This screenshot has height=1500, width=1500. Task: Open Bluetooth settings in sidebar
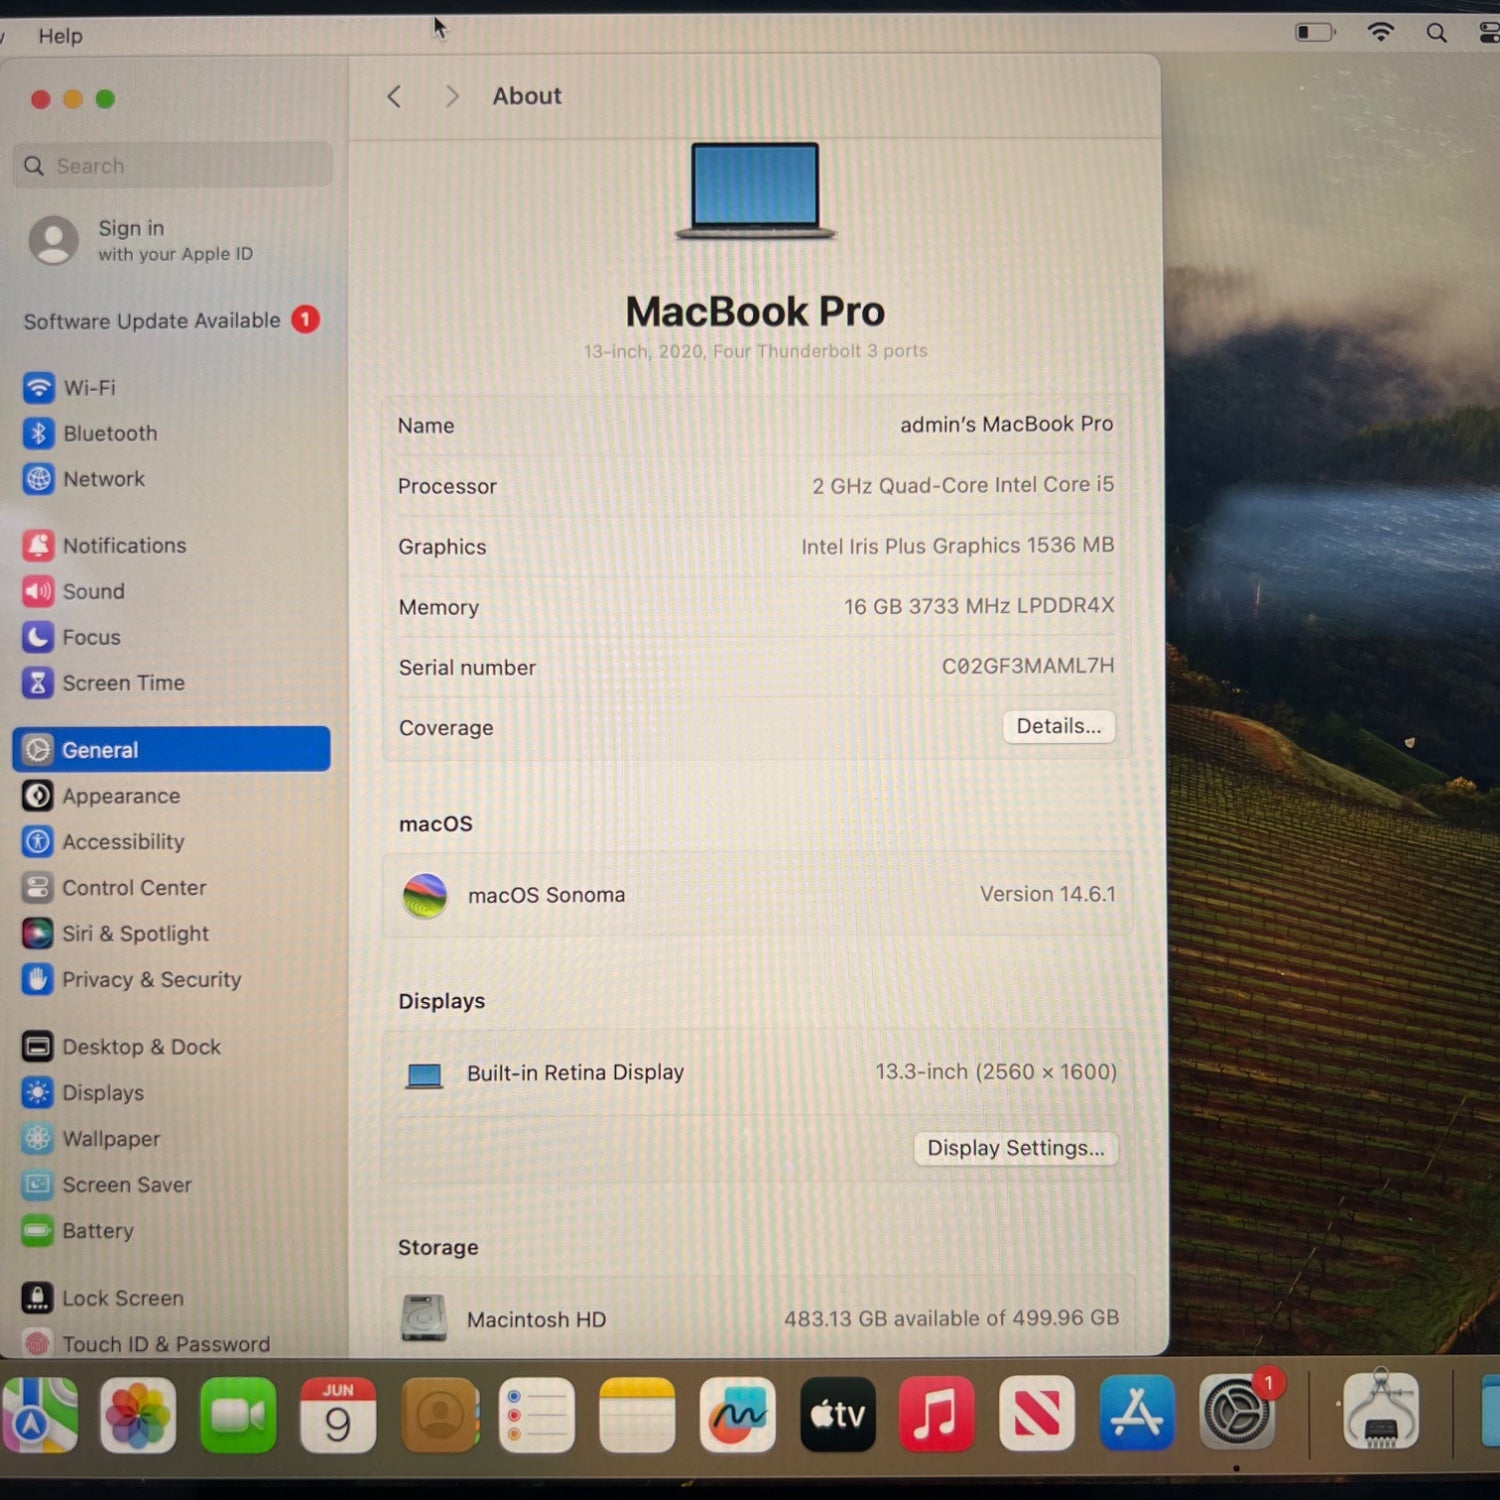[91, 433]
